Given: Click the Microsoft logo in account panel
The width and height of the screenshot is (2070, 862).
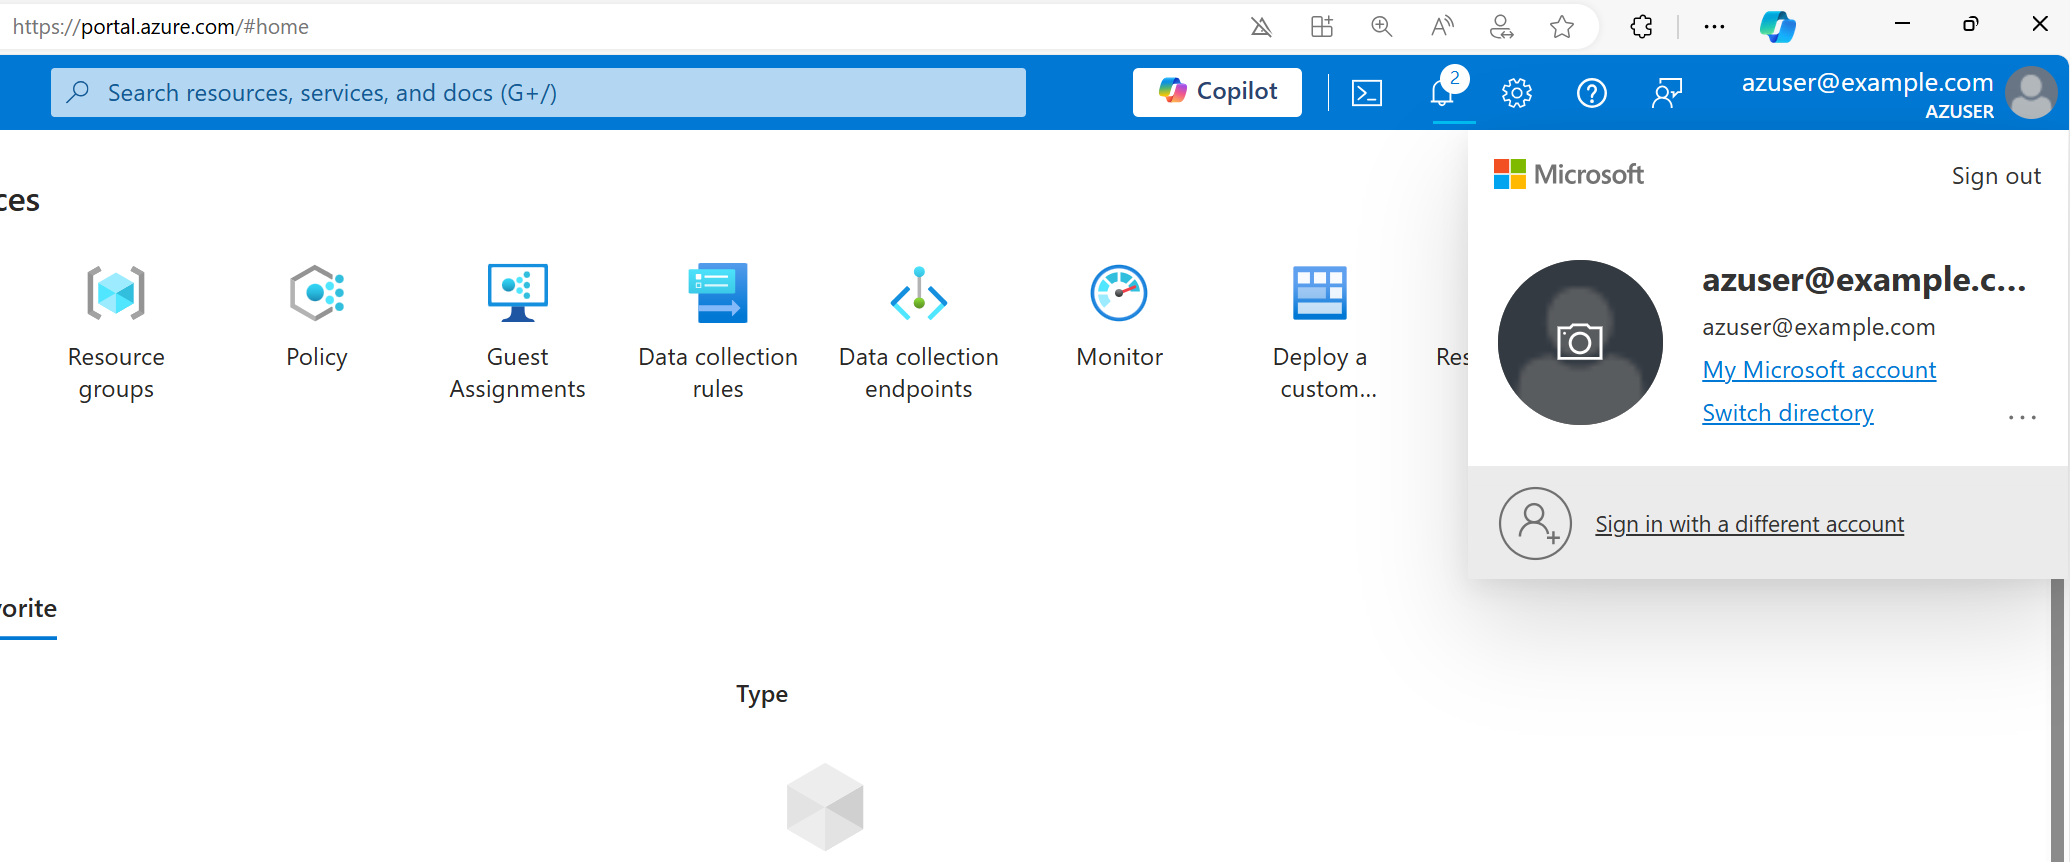Looking at the screenshot, I should [1568, 175].
